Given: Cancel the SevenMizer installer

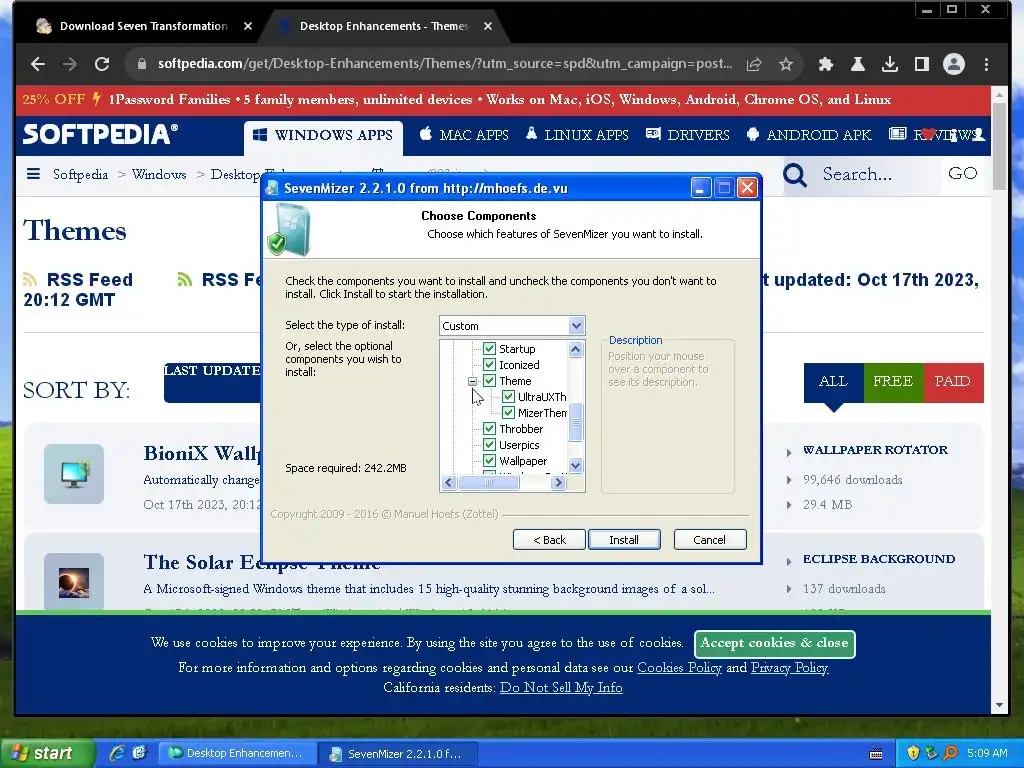Looking at the screenshot, I should (x=710, y=539).
